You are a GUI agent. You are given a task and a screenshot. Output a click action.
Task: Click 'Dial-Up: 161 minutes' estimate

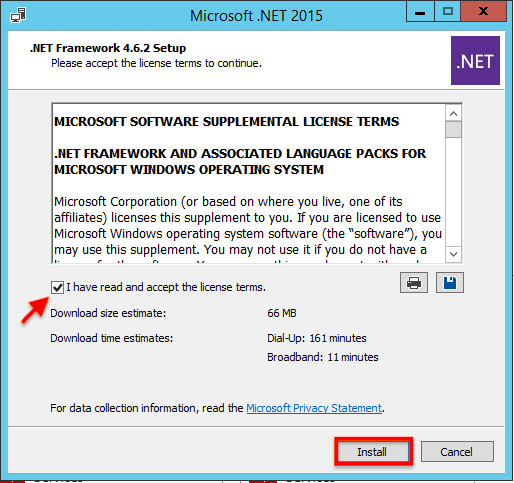coord(317,338)
